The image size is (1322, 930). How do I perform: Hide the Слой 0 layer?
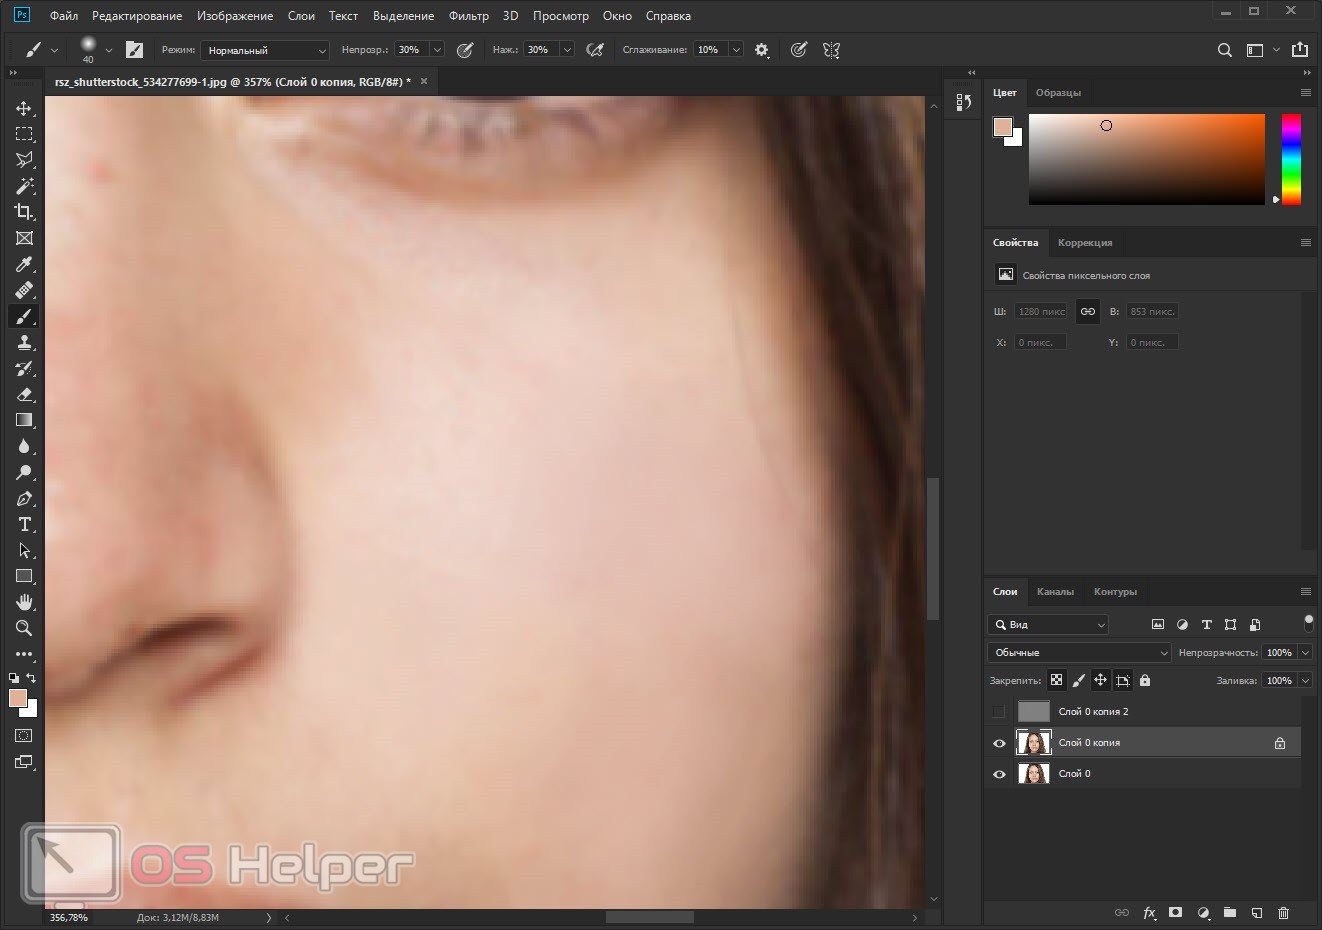(x=999, y=774)
